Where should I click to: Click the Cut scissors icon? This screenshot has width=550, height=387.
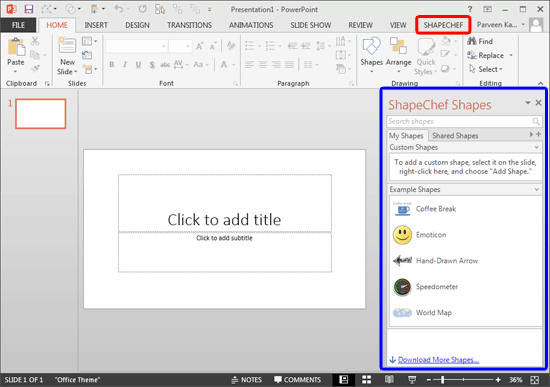pyautogui.click(x=35, y=41)
